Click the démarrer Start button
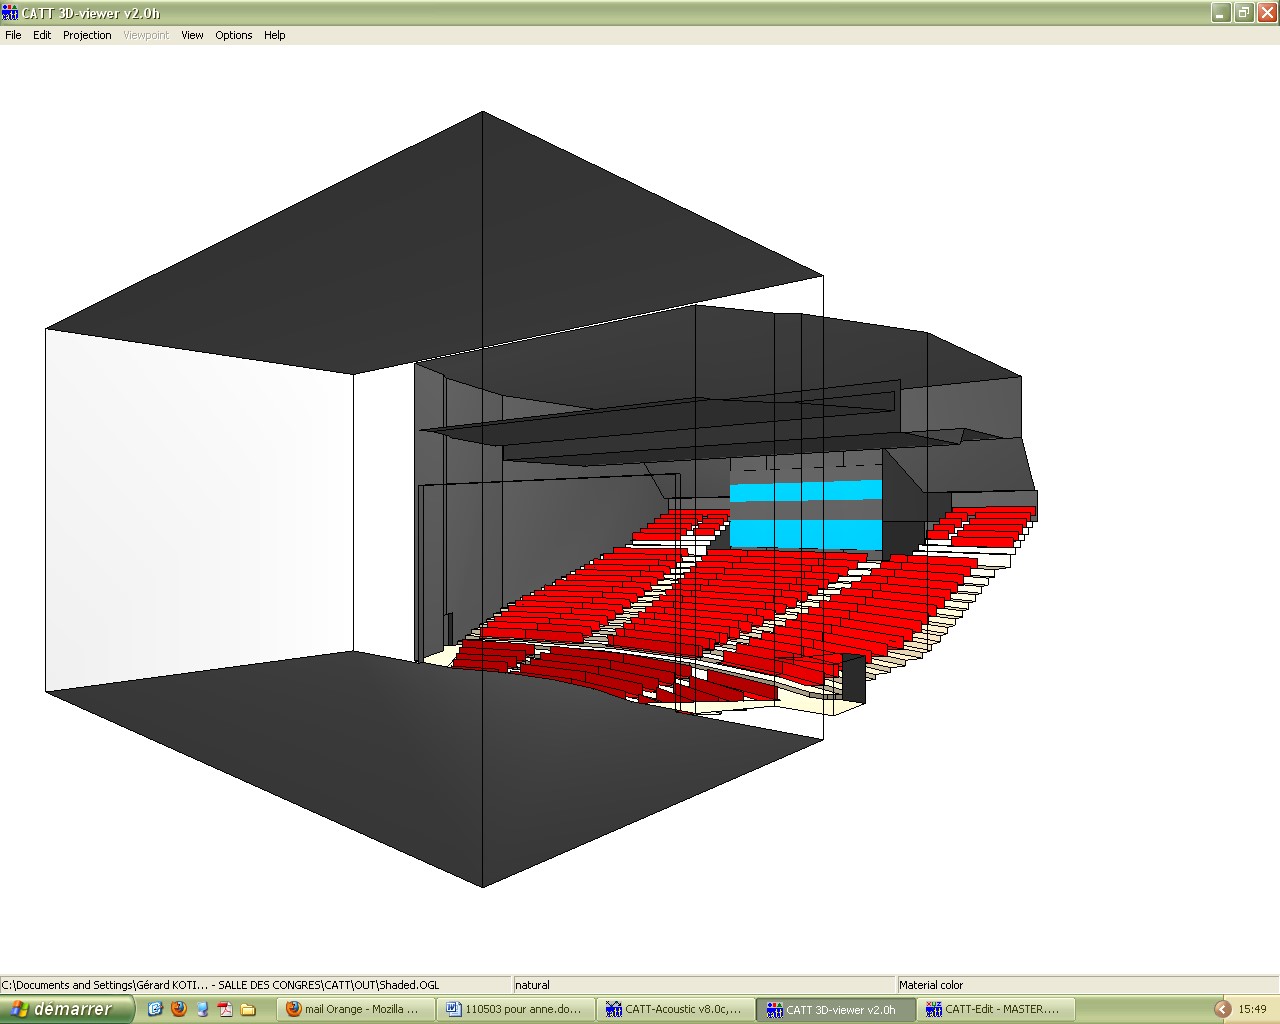 66,1009
